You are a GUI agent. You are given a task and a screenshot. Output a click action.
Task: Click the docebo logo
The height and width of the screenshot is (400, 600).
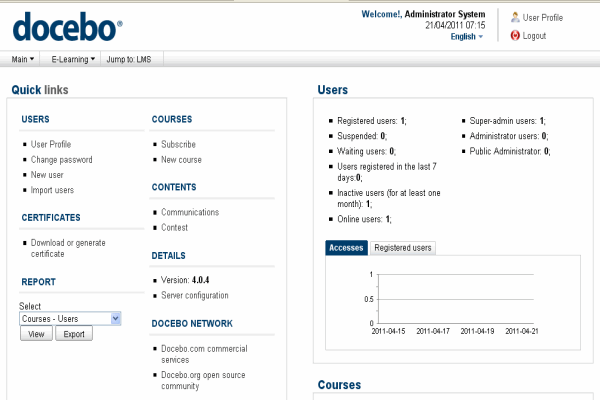67,25
